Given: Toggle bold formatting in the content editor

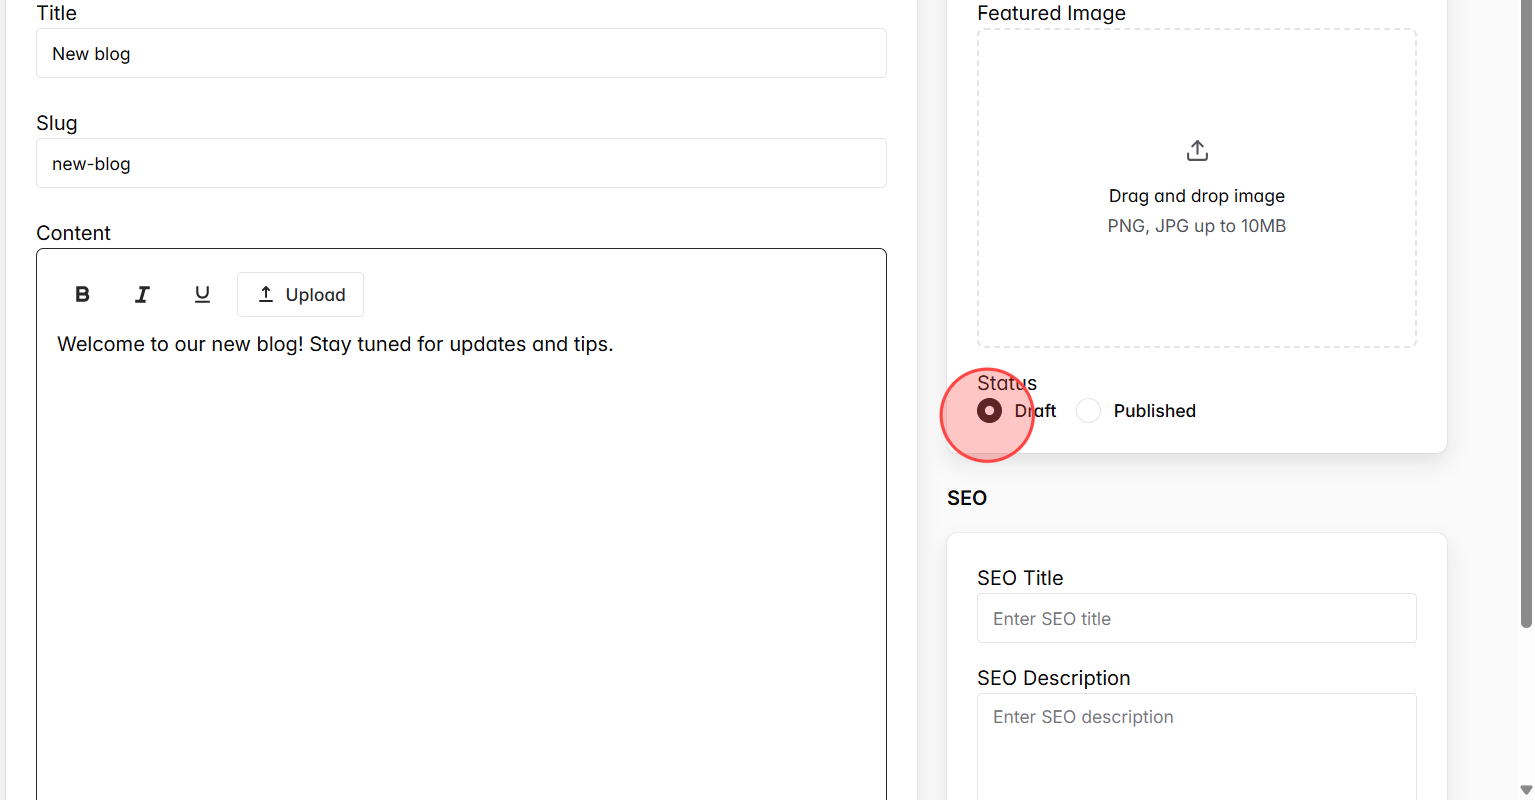Looking at the screenshot, I should 82,294.
